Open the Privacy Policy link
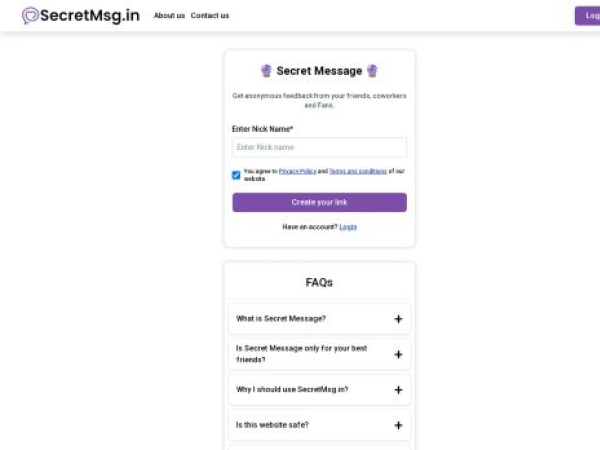Image resolution: width=600 pixels, height=450 pixels. [x=297, y=171]
